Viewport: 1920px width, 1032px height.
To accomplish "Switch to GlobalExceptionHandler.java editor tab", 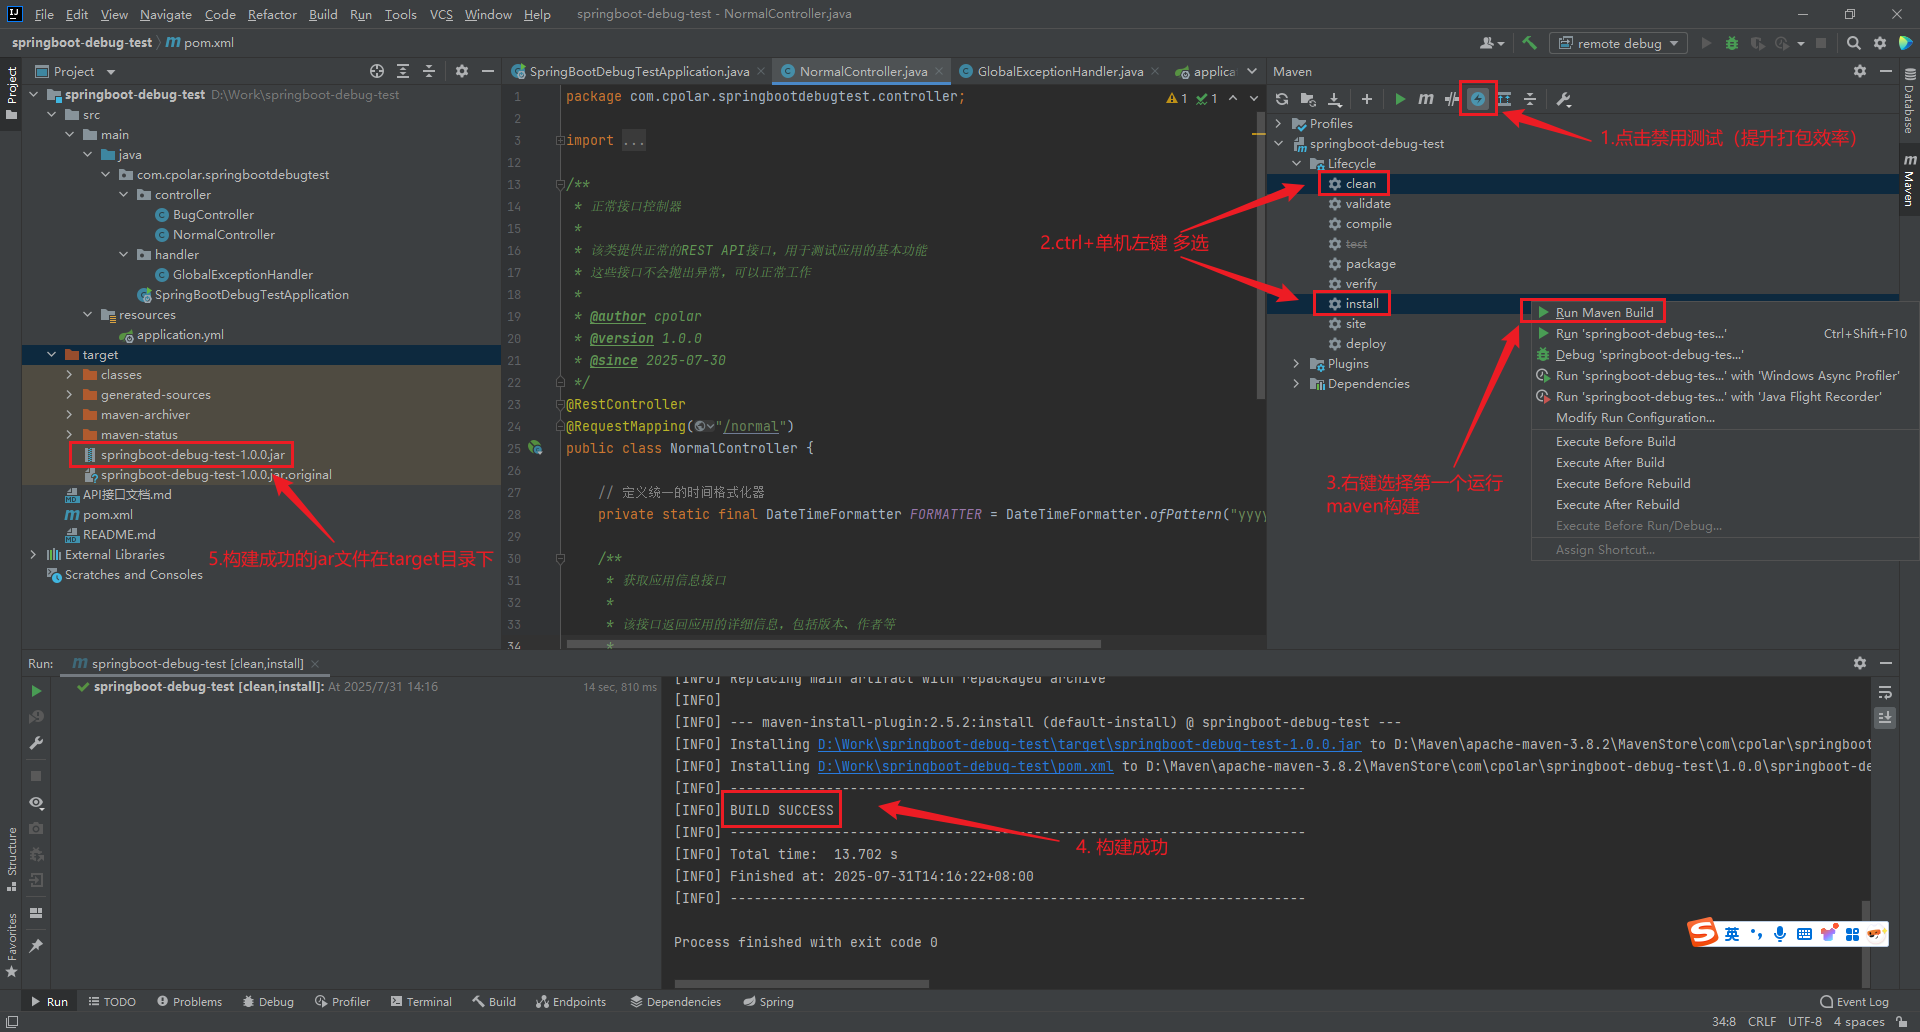I will pyautogui.click(x=1059, y=72).
